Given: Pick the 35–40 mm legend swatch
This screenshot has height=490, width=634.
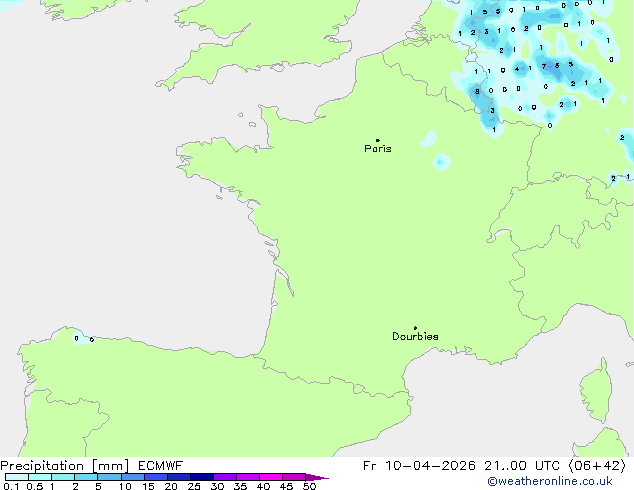Looking at the screenshot, I should (248, 477).
